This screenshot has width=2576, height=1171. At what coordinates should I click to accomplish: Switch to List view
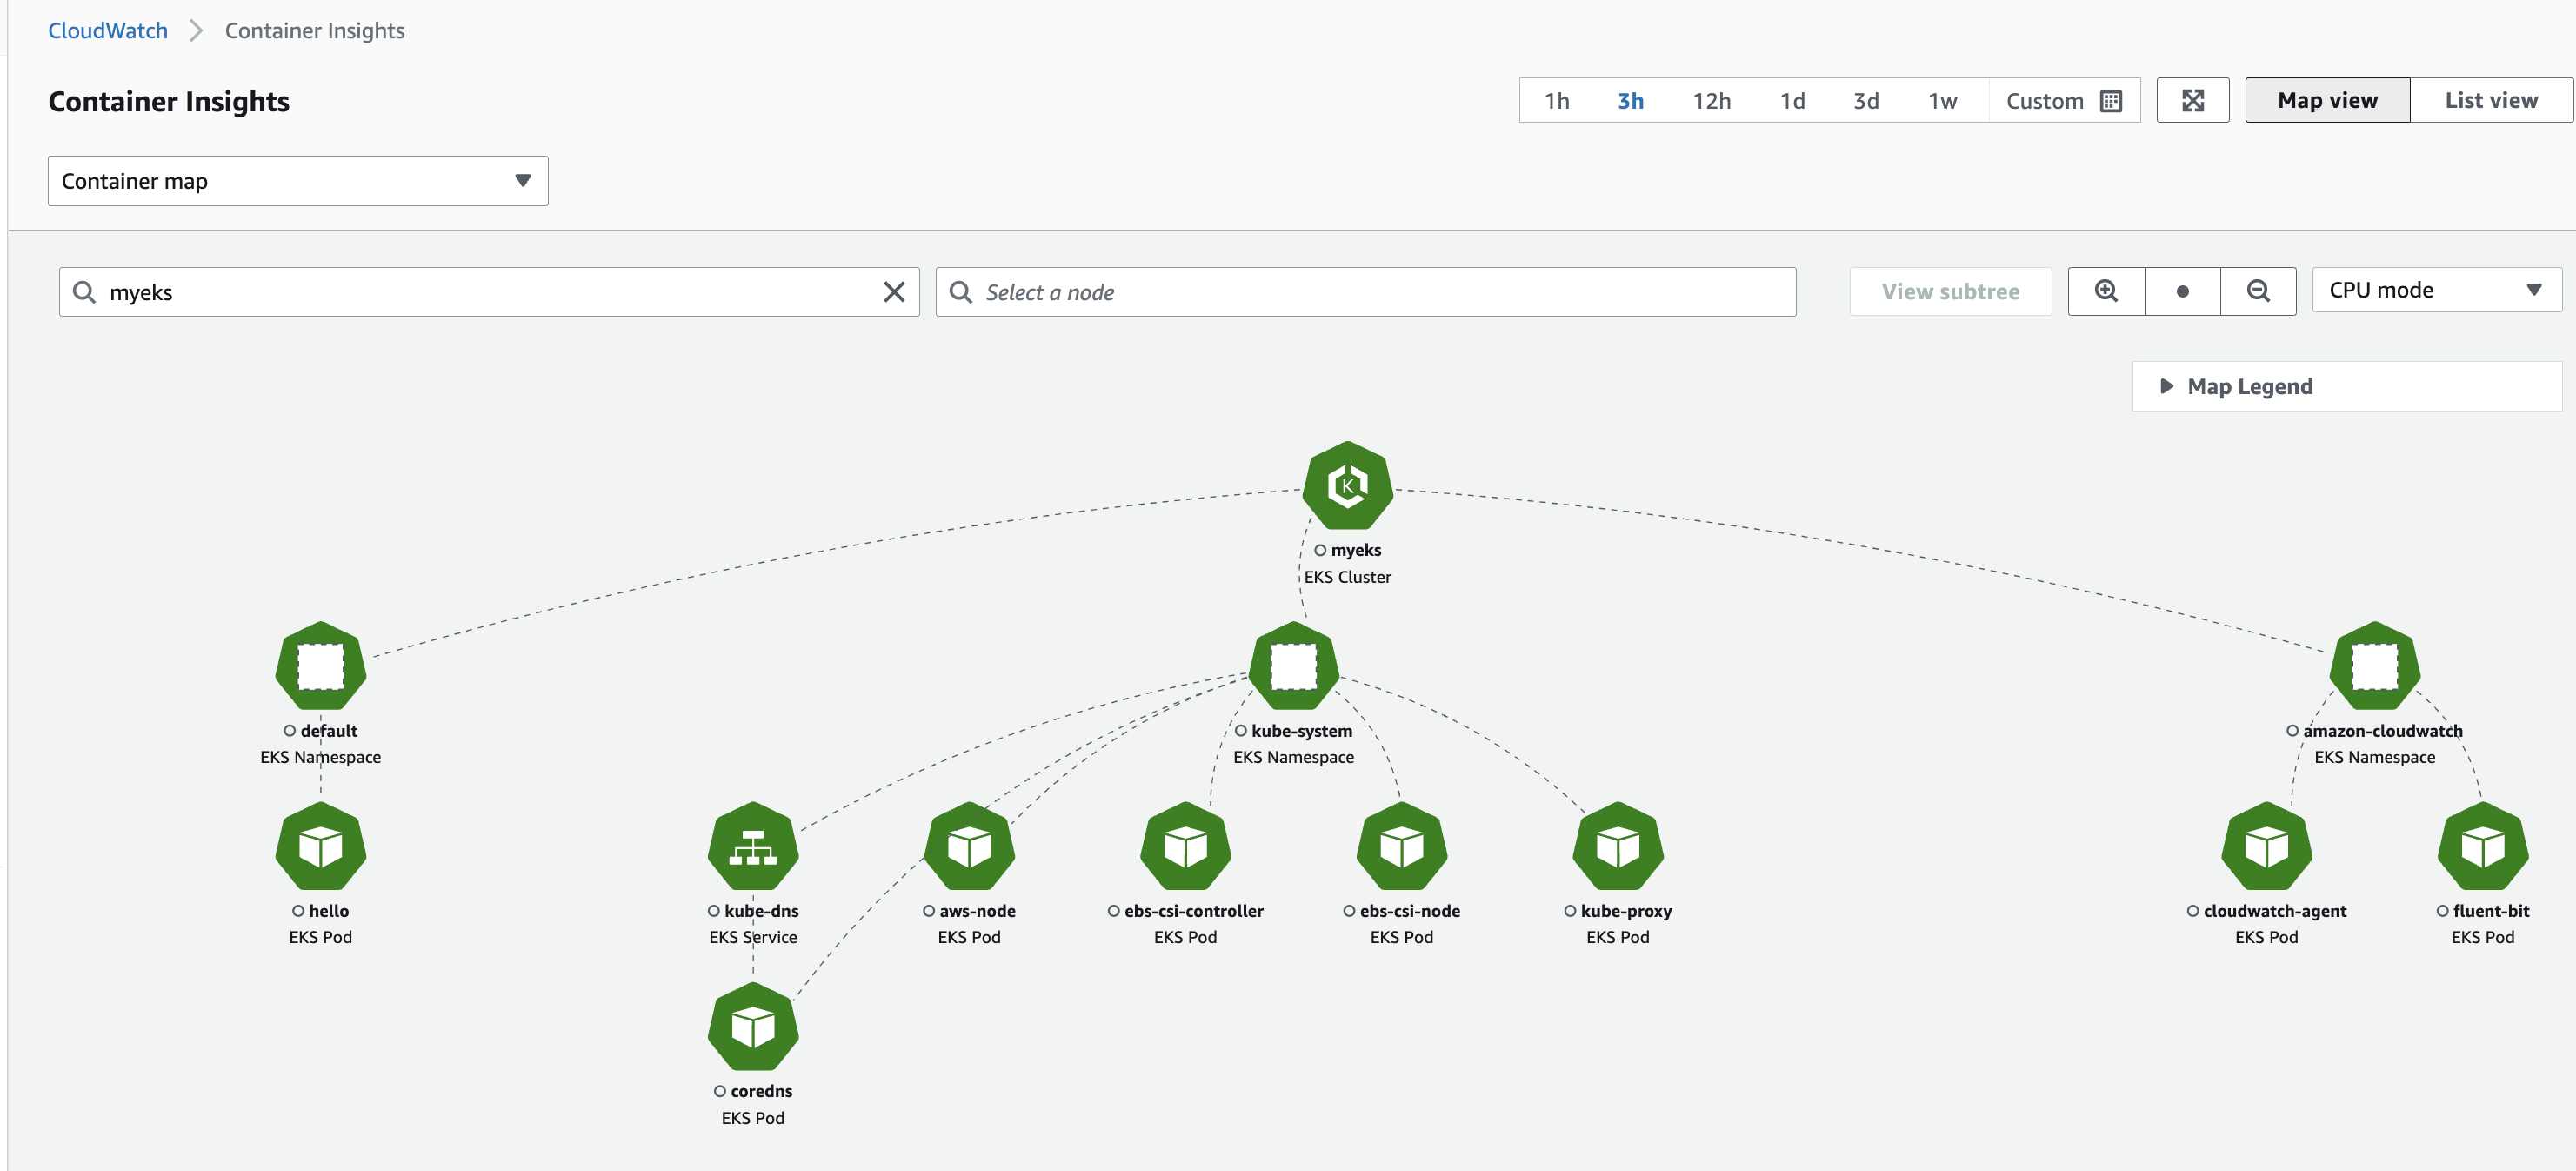(x=2490, y=100)
